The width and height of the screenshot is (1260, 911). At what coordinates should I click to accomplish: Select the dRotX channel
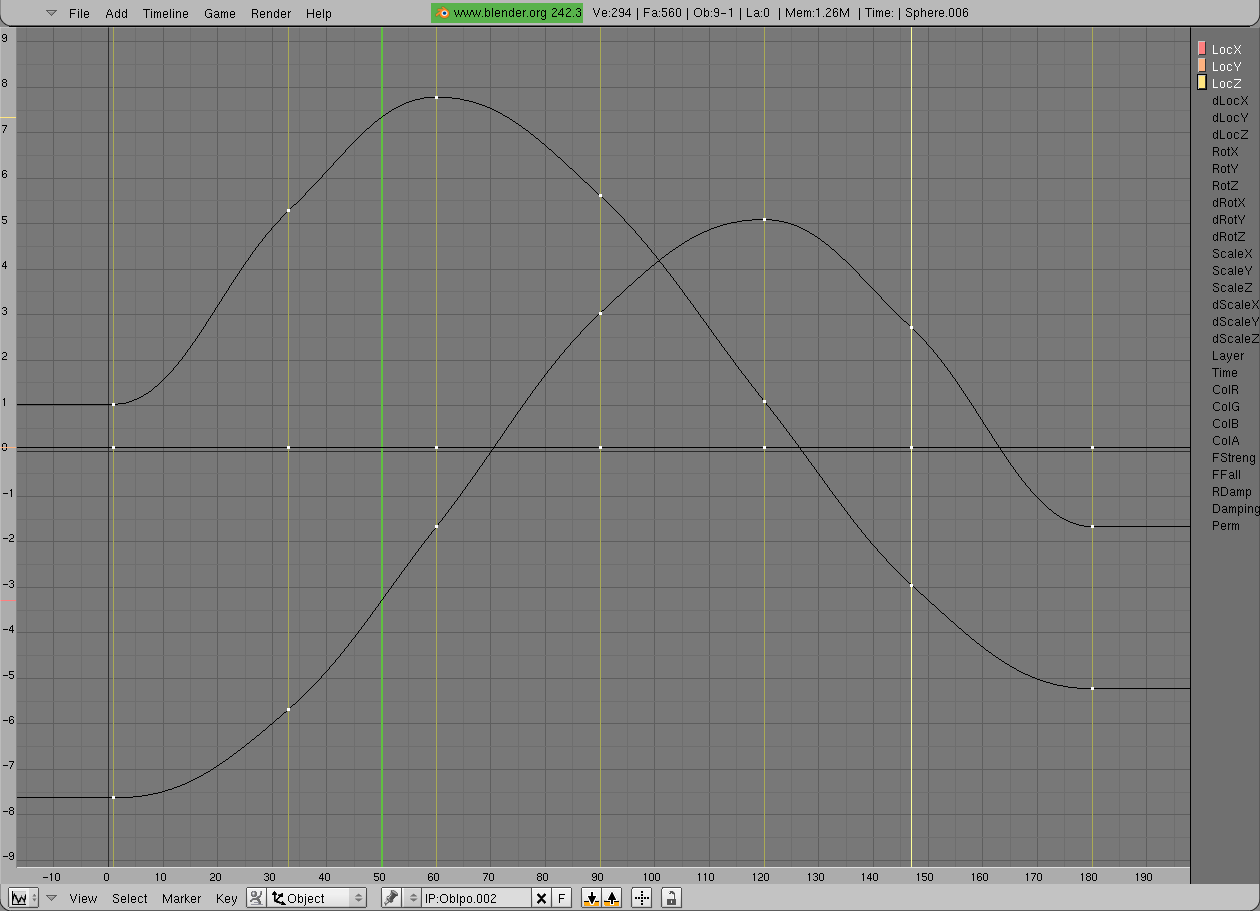[x=1229, y=202]
